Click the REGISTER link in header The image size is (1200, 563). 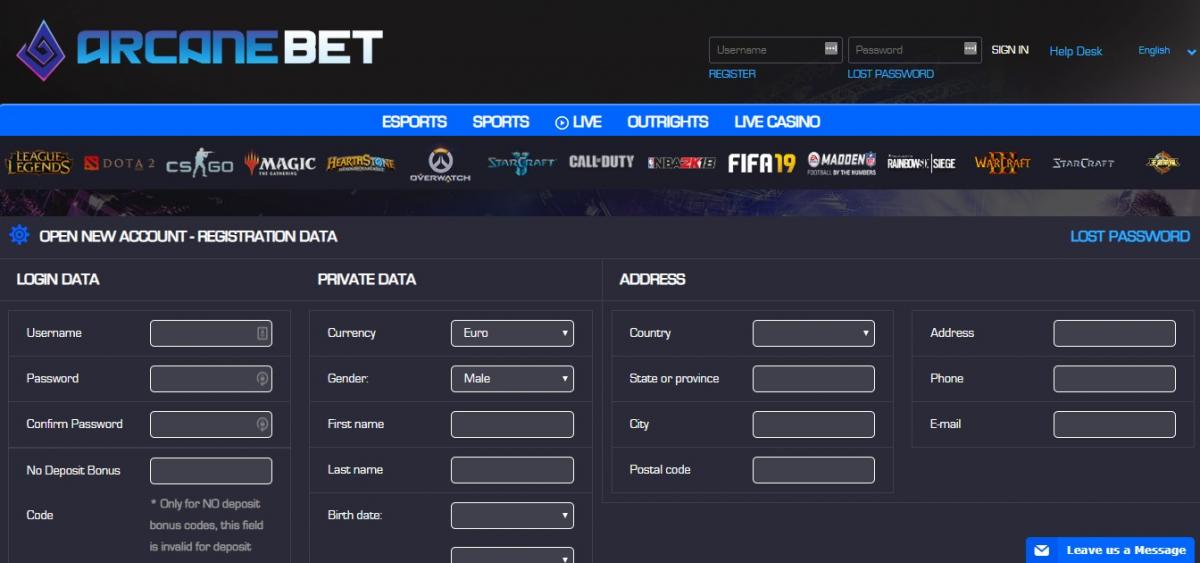tap(732, 74)
